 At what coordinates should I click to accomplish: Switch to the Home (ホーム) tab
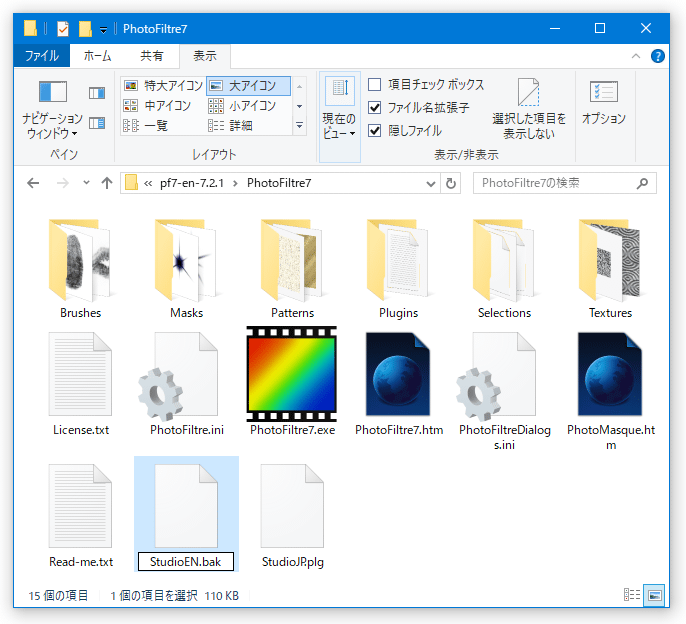[x=97, y=56]
